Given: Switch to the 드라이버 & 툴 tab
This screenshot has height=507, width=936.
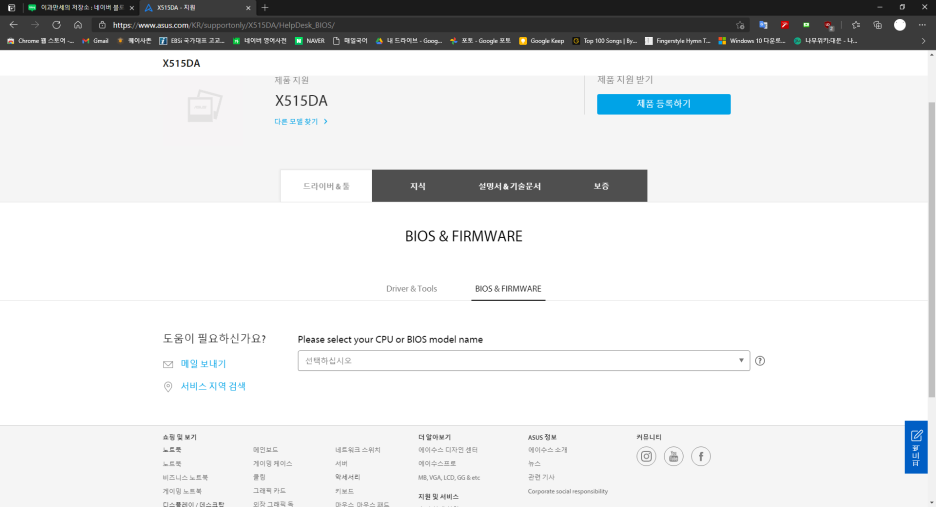Looking at the screenshot, I should point(326,186).
